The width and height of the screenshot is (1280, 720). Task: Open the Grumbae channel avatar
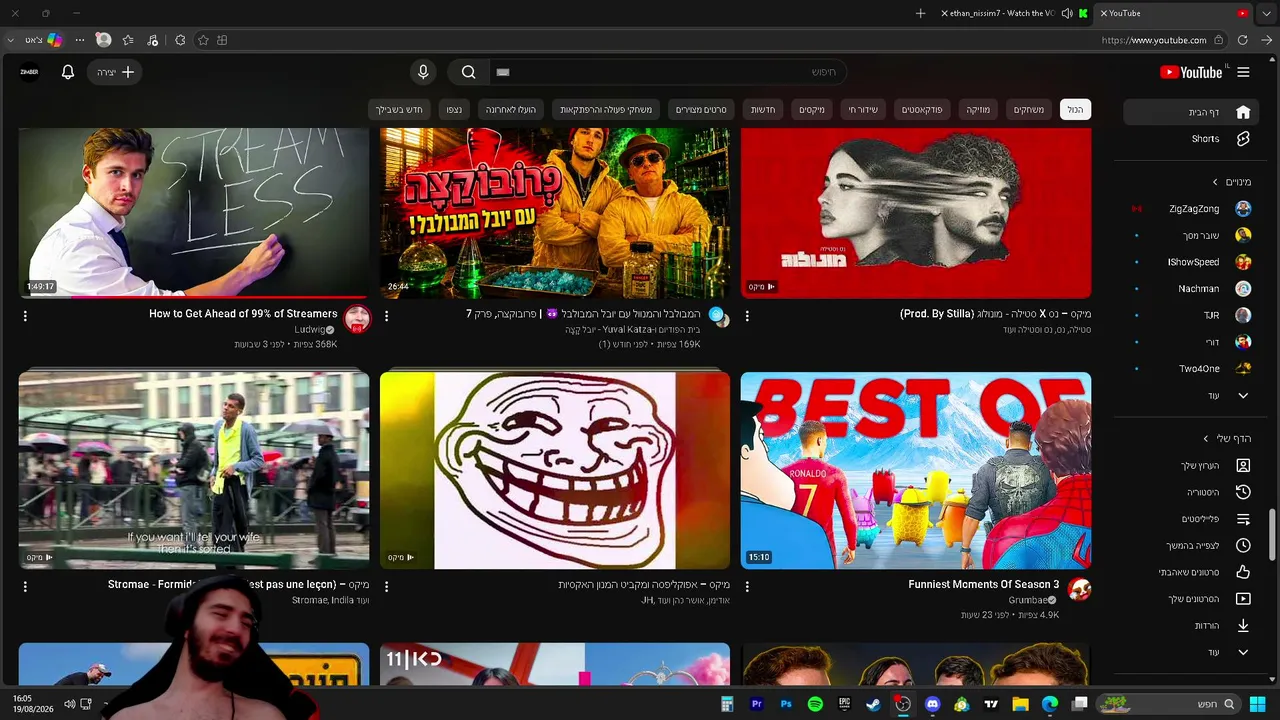coord(1079,589)
